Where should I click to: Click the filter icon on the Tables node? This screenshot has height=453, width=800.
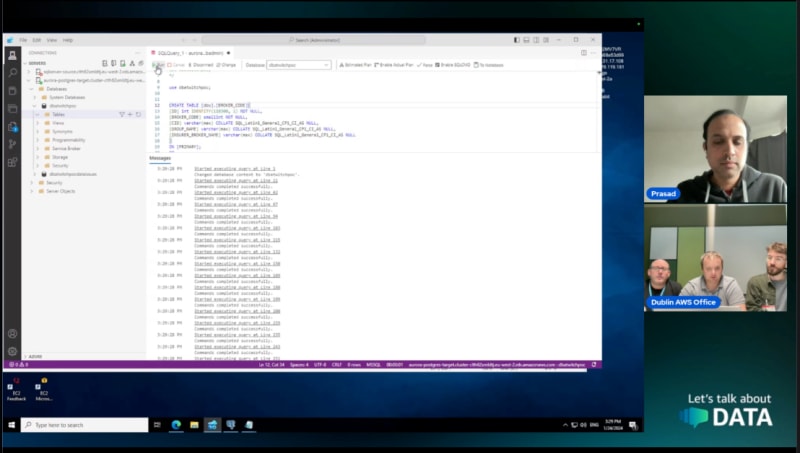(122, 114)
